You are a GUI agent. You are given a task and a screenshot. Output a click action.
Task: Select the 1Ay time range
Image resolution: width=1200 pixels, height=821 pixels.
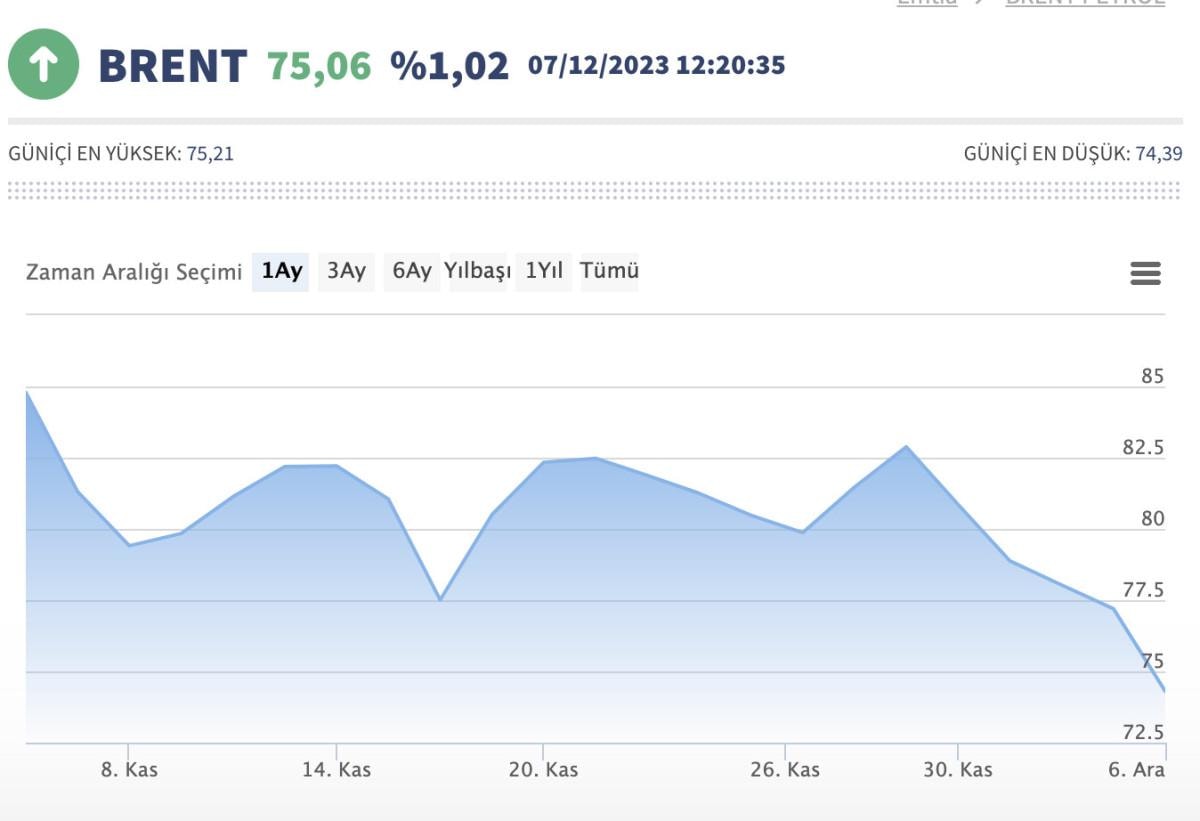(281, 271)
